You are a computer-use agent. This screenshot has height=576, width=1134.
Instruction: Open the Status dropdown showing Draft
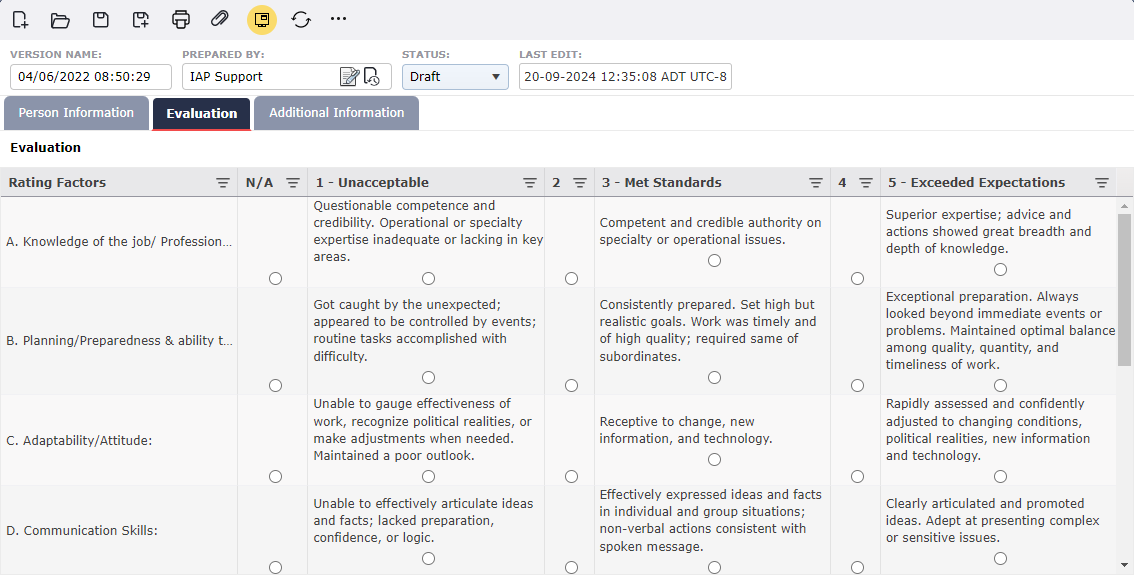[455, 77]
